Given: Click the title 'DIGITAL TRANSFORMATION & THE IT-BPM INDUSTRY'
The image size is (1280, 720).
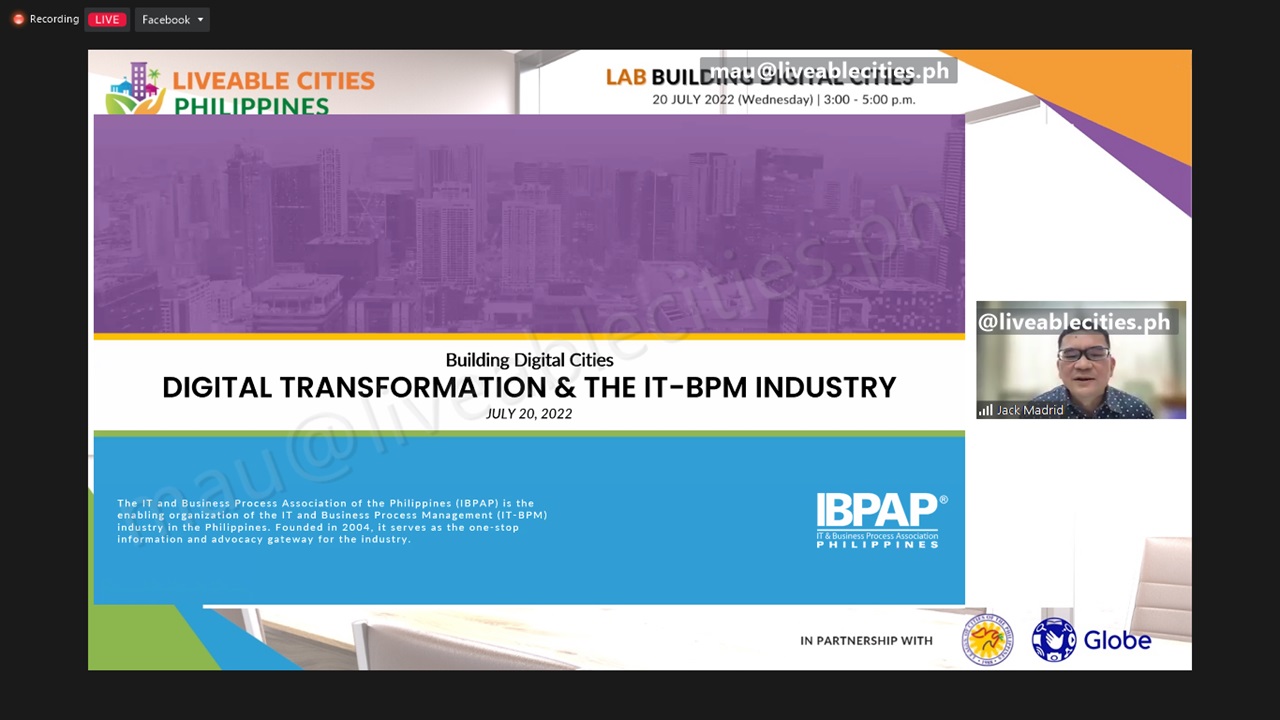Looking at the screenshot, I should pos(529,387).
